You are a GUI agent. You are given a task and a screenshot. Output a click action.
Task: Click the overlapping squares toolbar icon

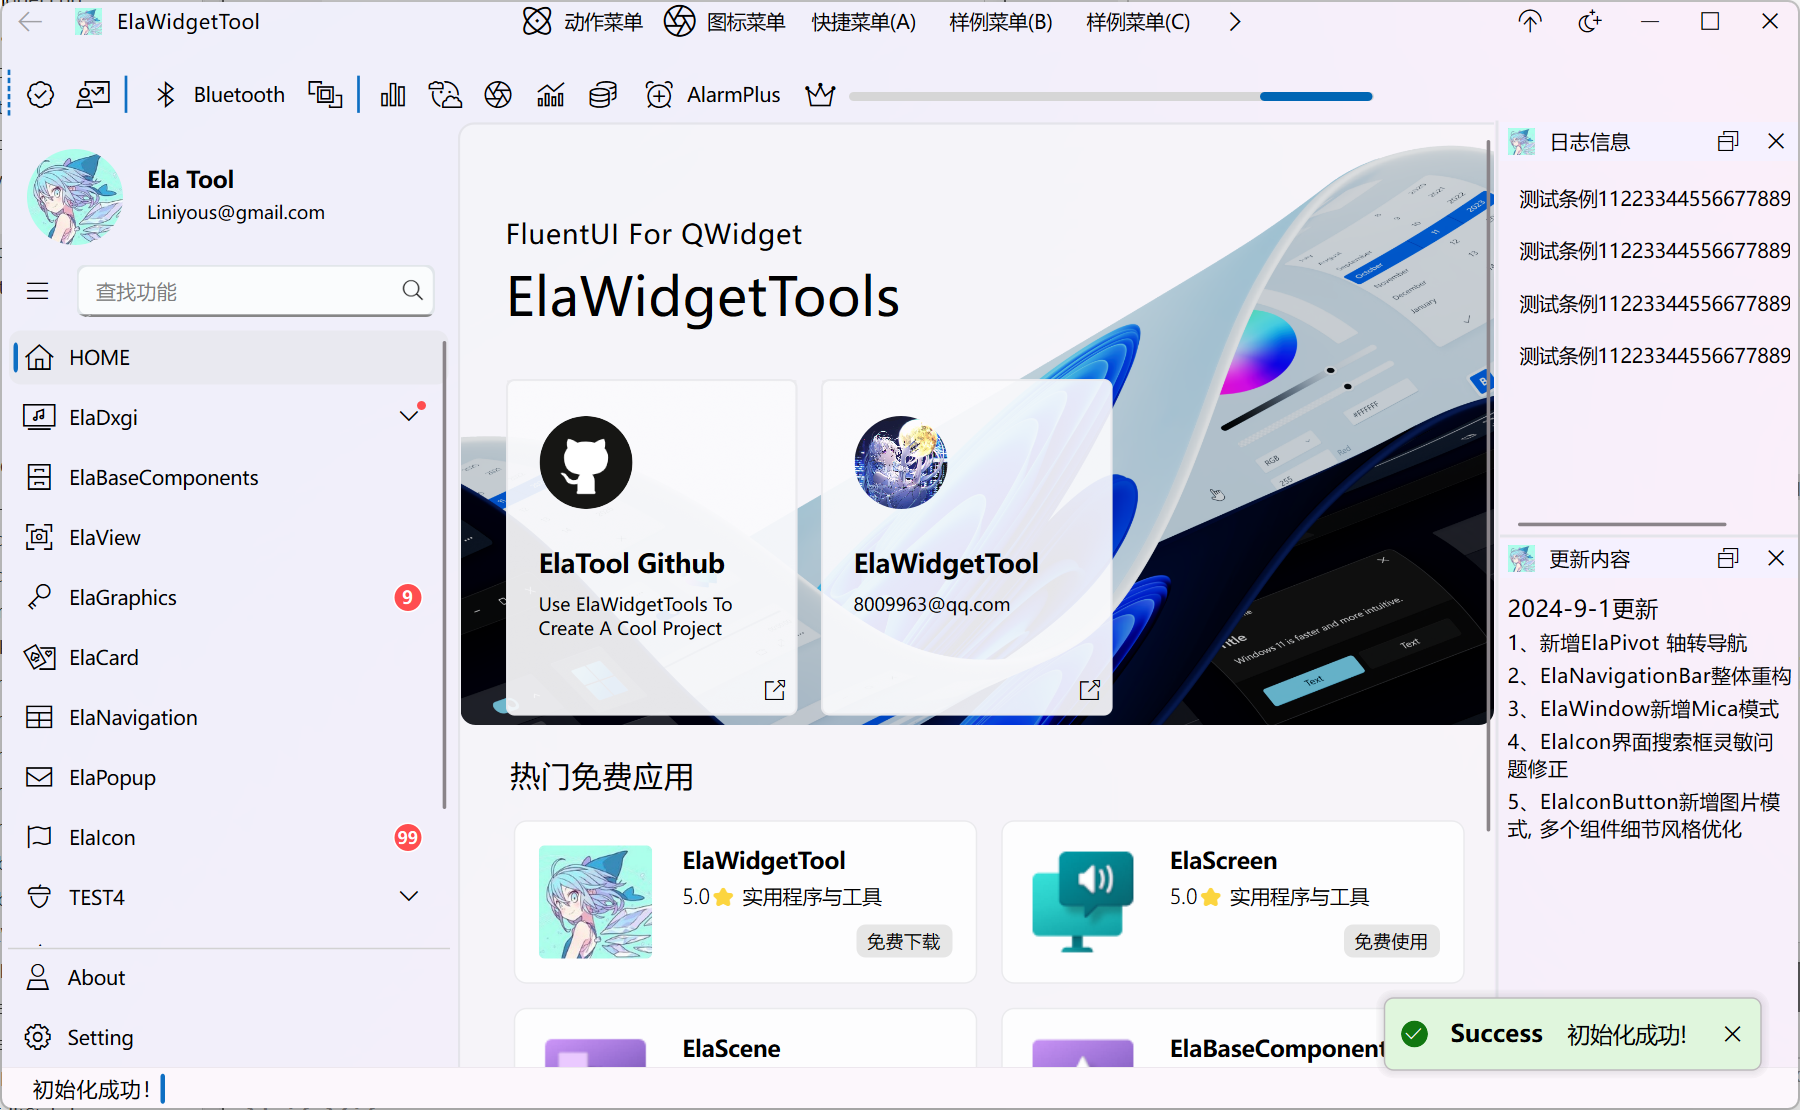coord(325,95)
